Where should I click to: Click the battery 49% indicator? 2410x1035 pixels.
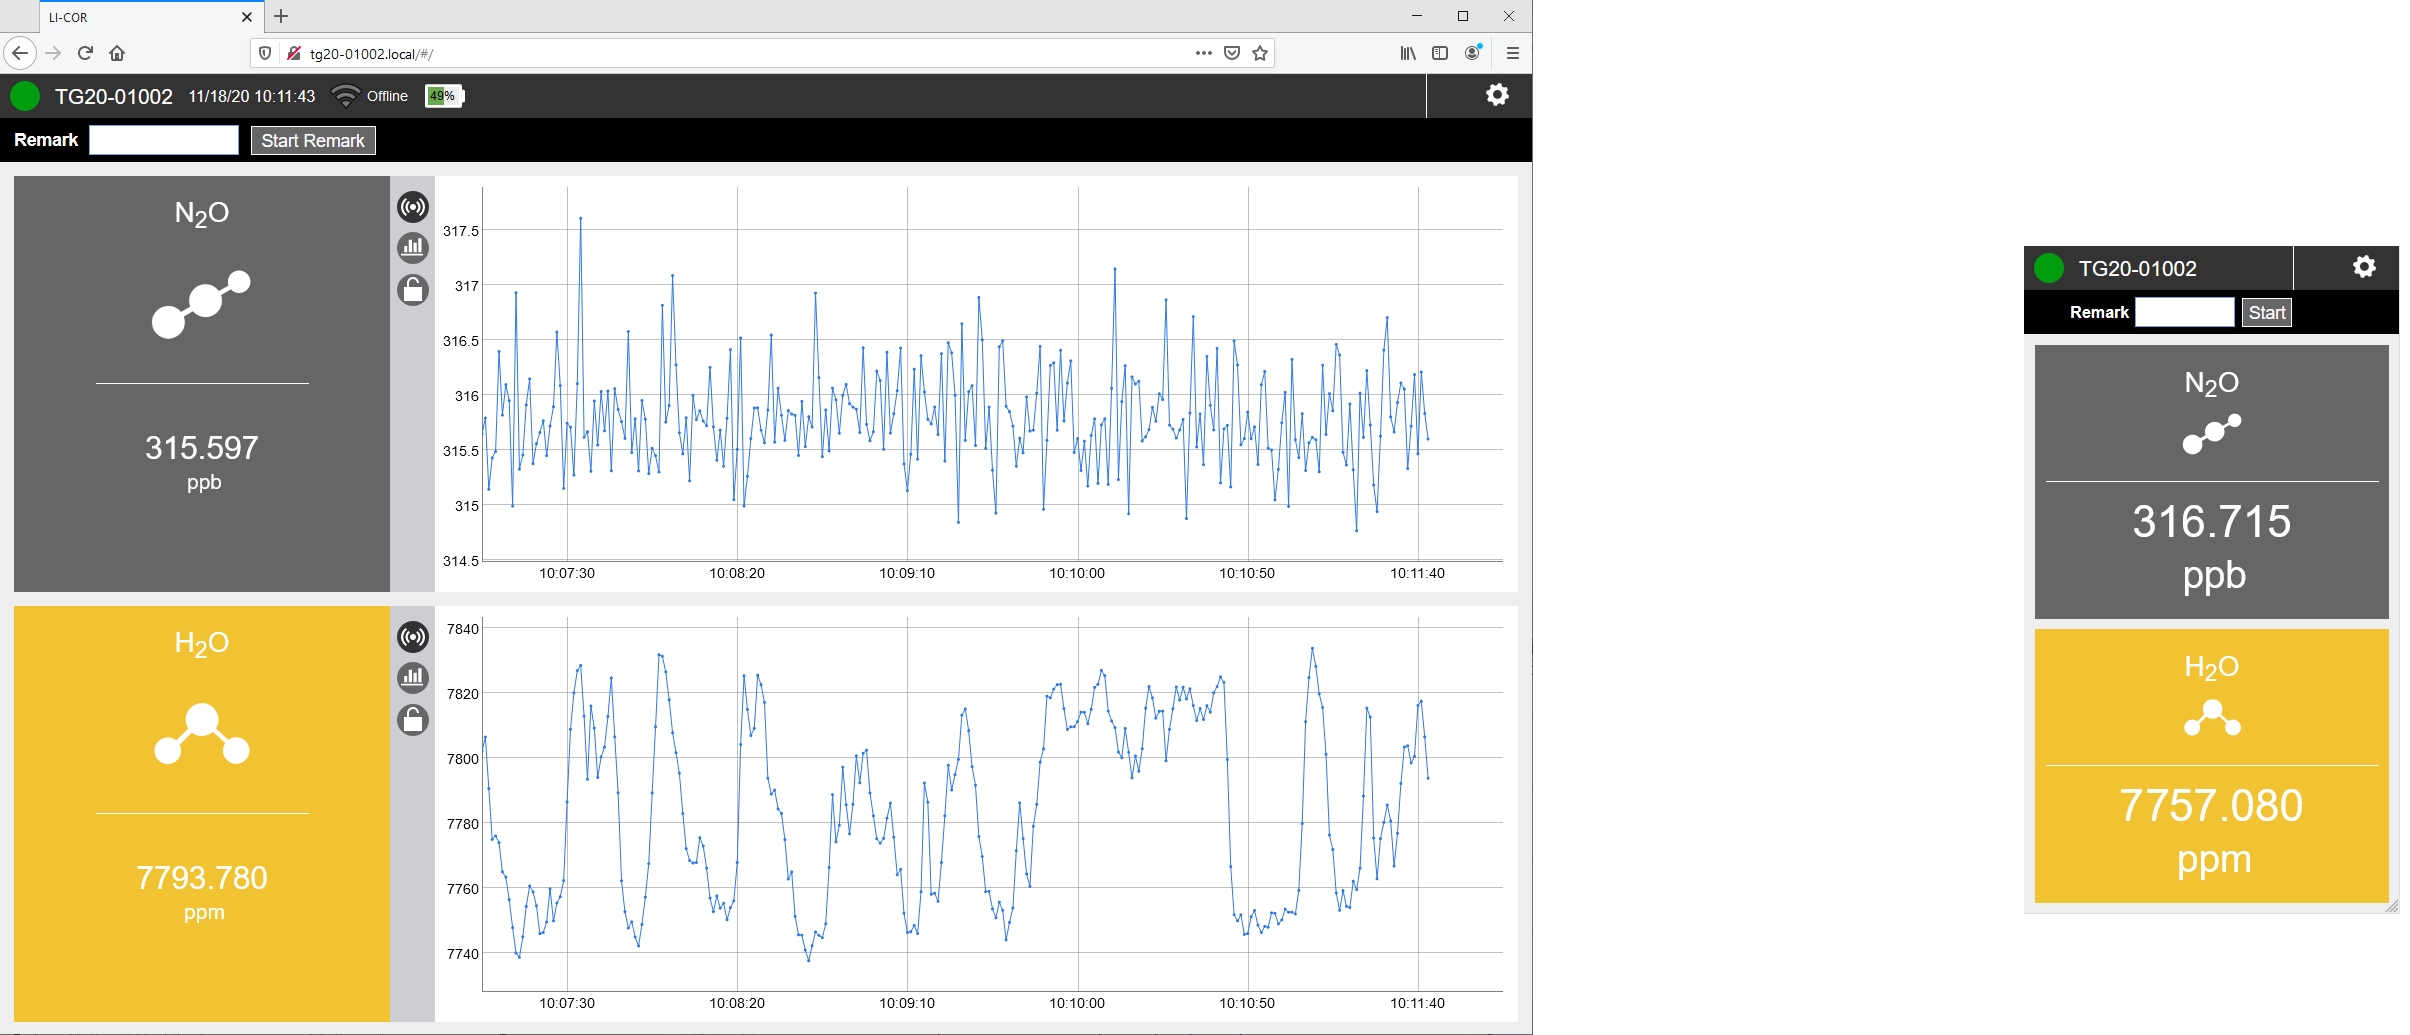coord(444,96)
